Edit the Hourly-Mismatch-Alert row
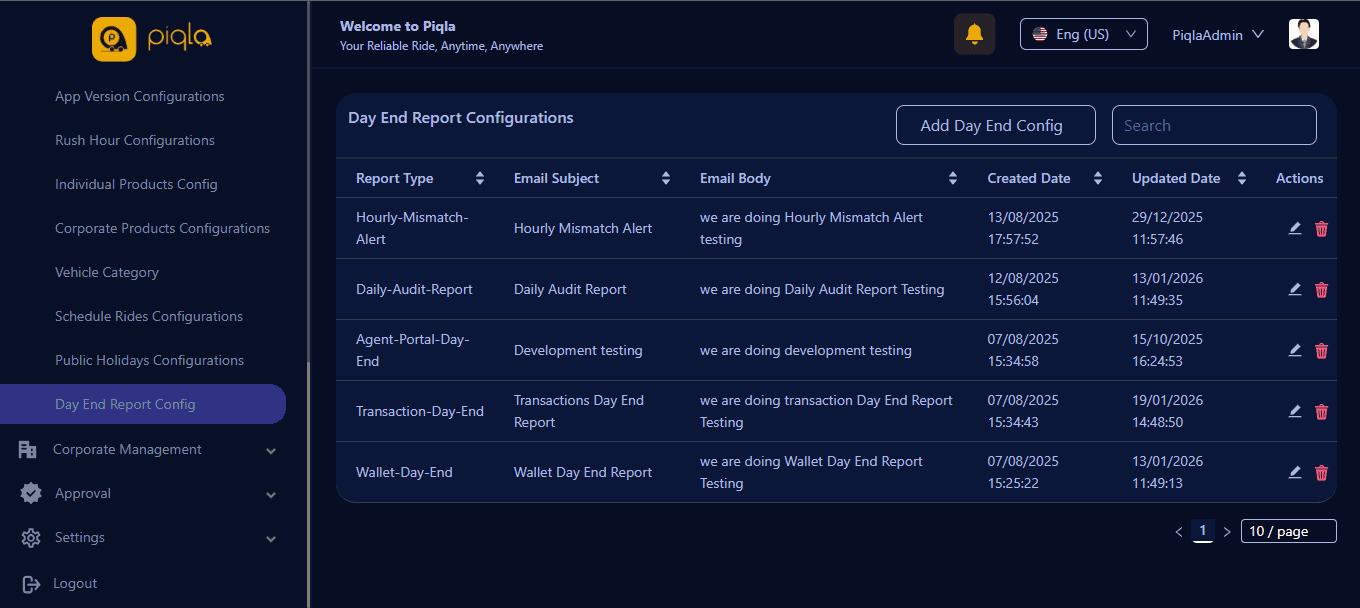 tap(1295, 228)
